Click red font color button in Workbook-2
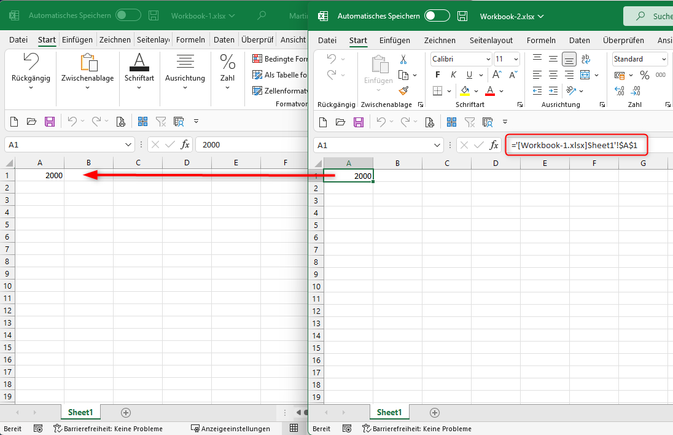673x435 pixels. (x=490, y=91)
